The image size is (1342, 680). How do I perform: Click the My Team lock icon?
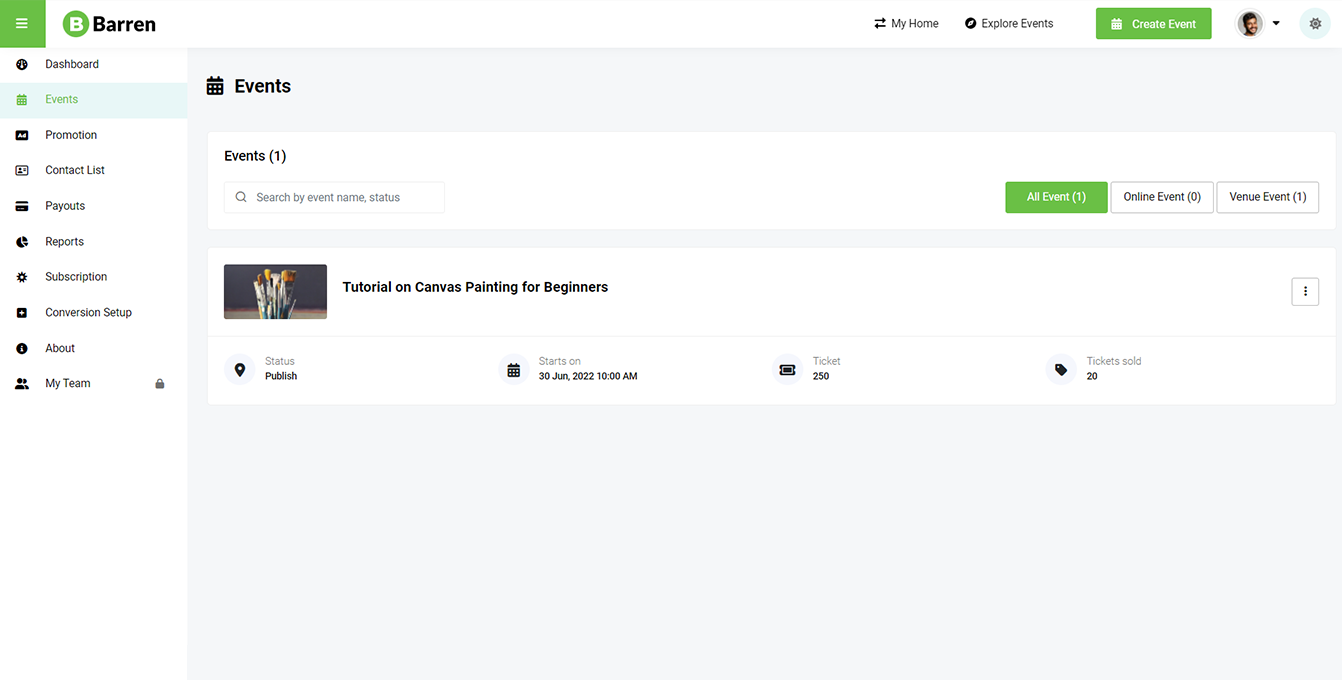pos(160,384)
